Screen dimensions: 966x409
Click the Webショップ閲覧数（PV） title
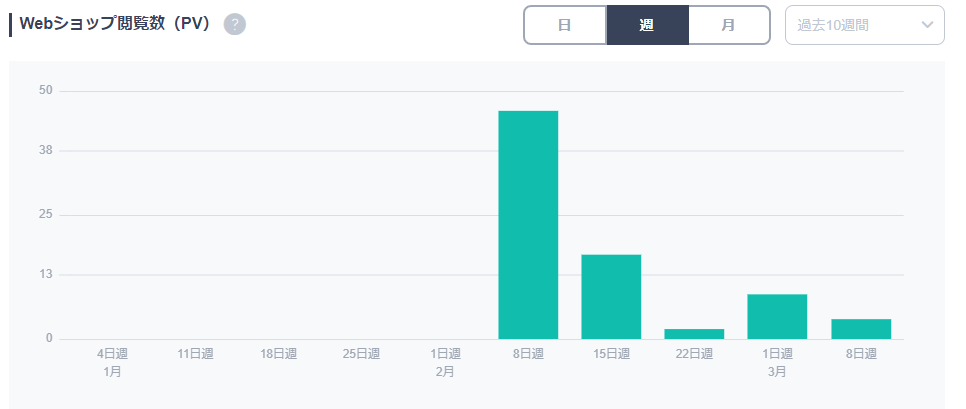coord(114,24)
